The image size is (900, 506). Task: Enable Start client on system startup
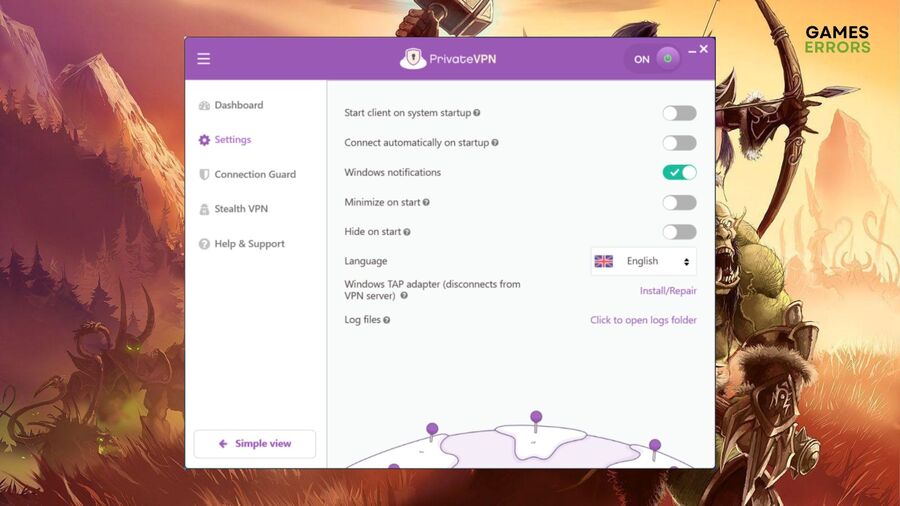(680, 113)
